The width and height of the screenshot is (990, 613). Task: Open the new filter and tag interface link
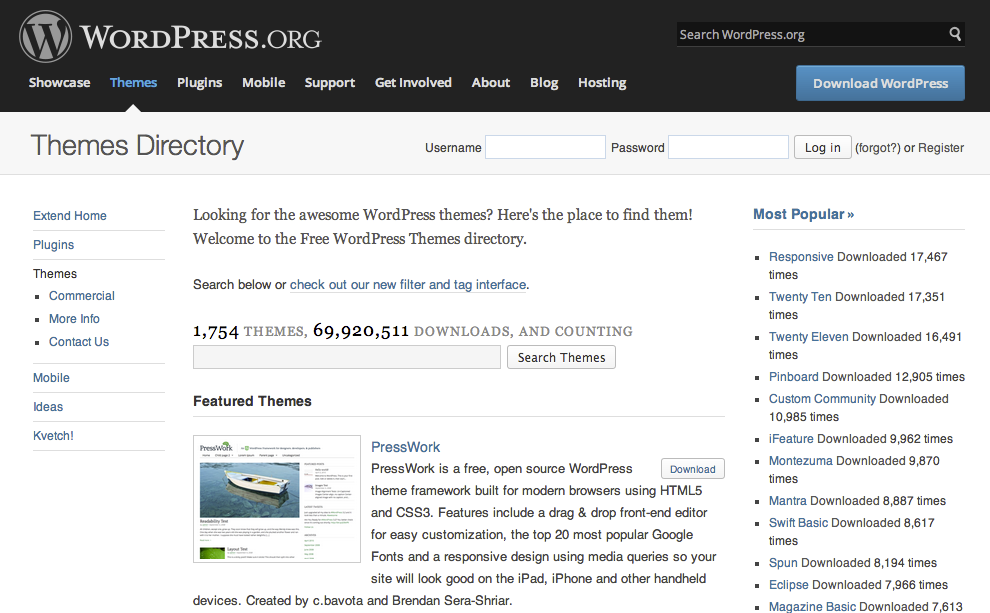pos(408,285)
